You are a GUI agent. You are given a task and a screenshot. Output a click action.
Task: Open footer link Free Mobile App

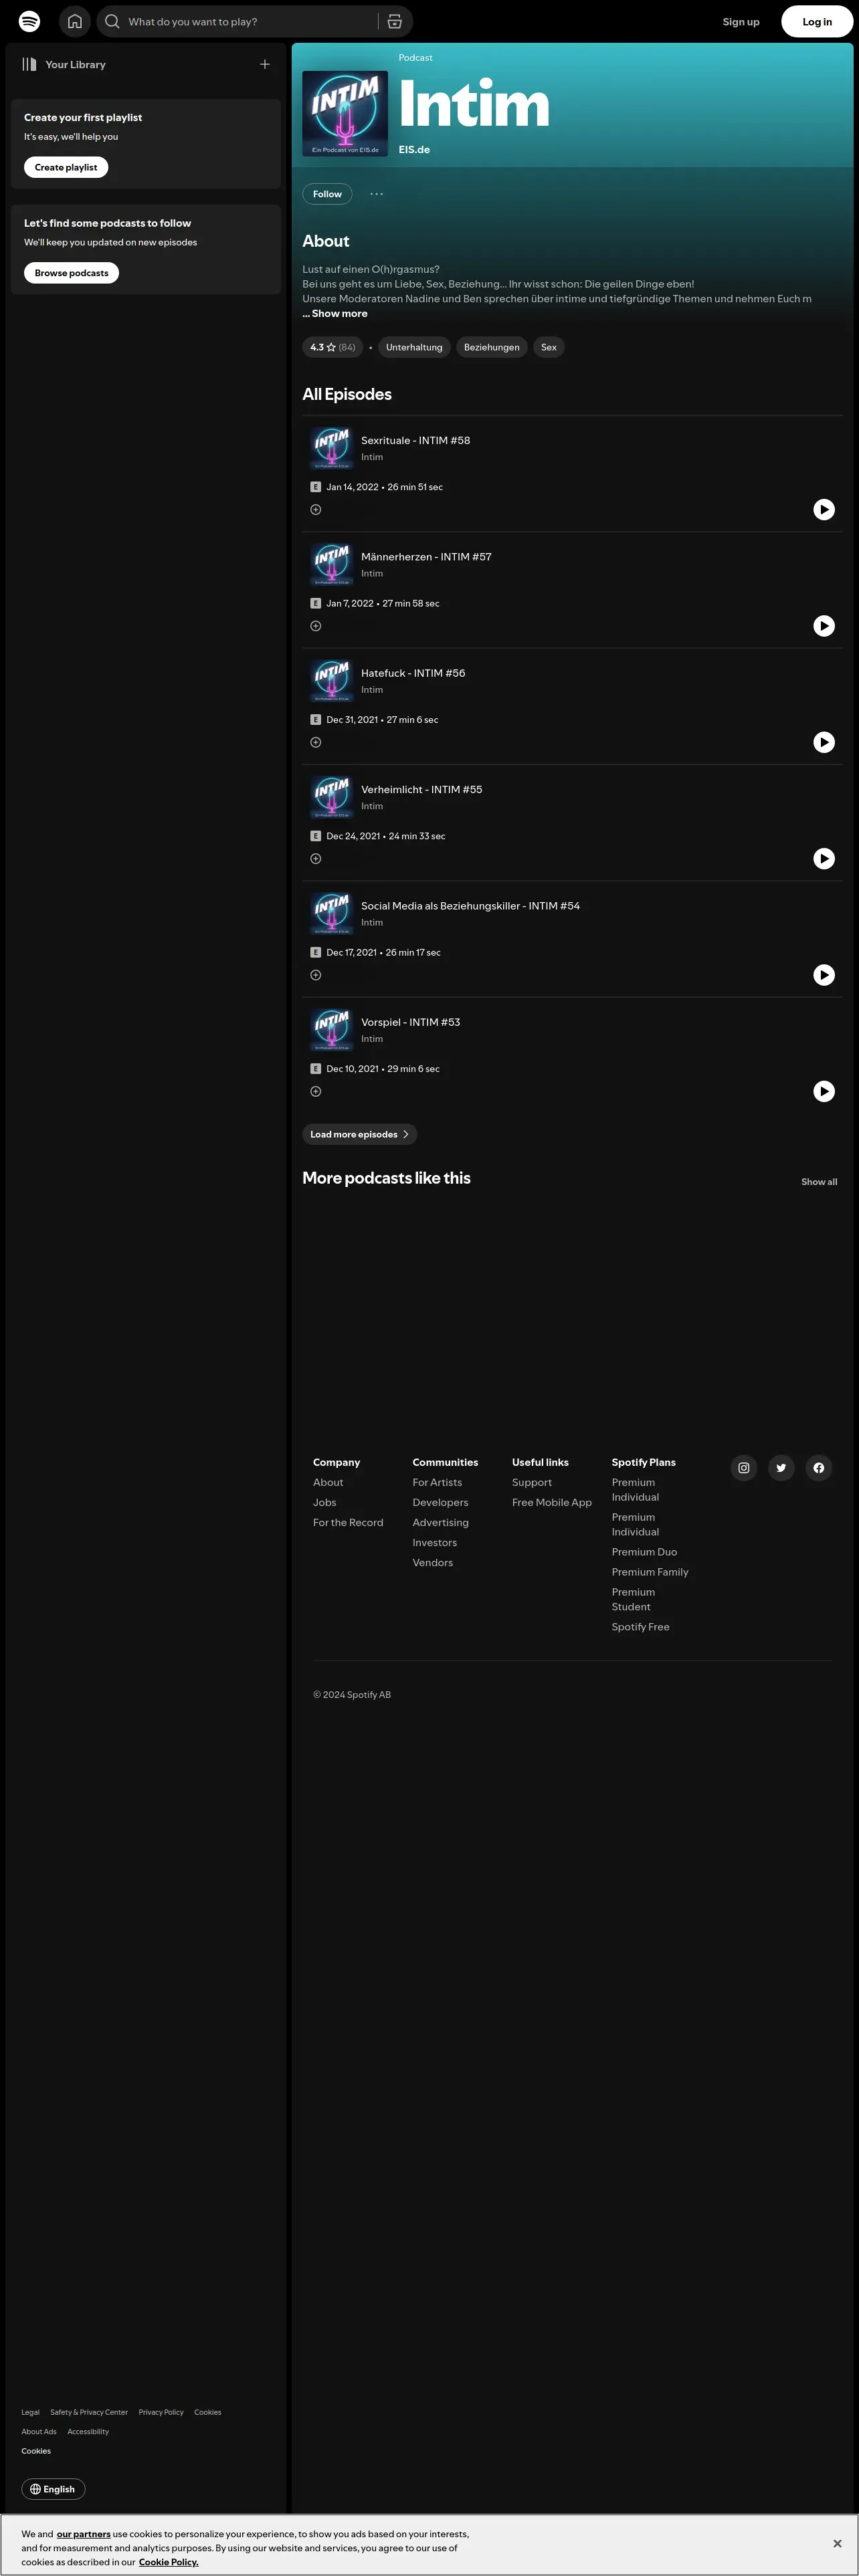(552, 1503)
